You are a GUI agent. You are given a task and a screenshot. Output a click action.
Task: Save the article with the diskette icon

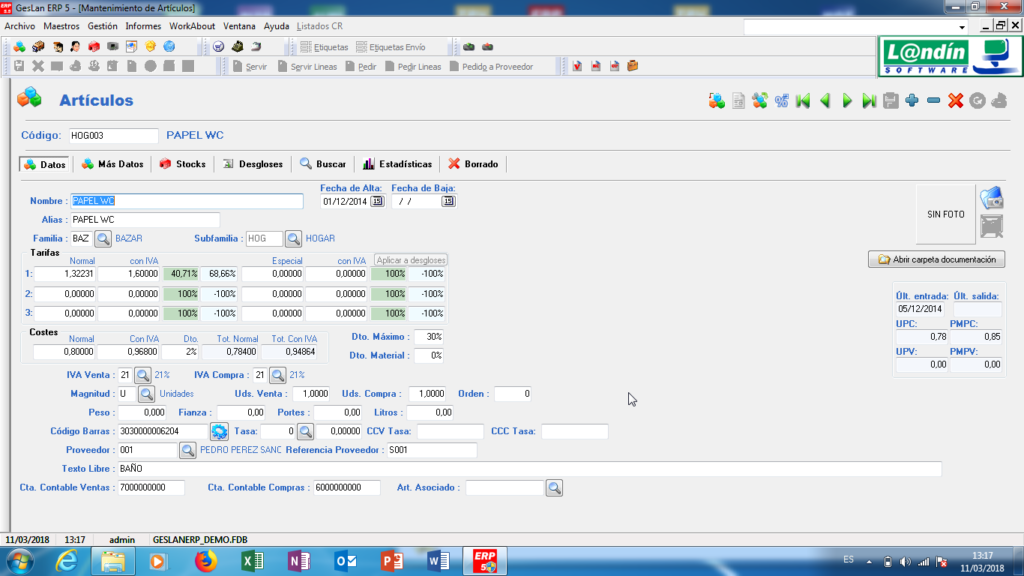click(889, 100)
